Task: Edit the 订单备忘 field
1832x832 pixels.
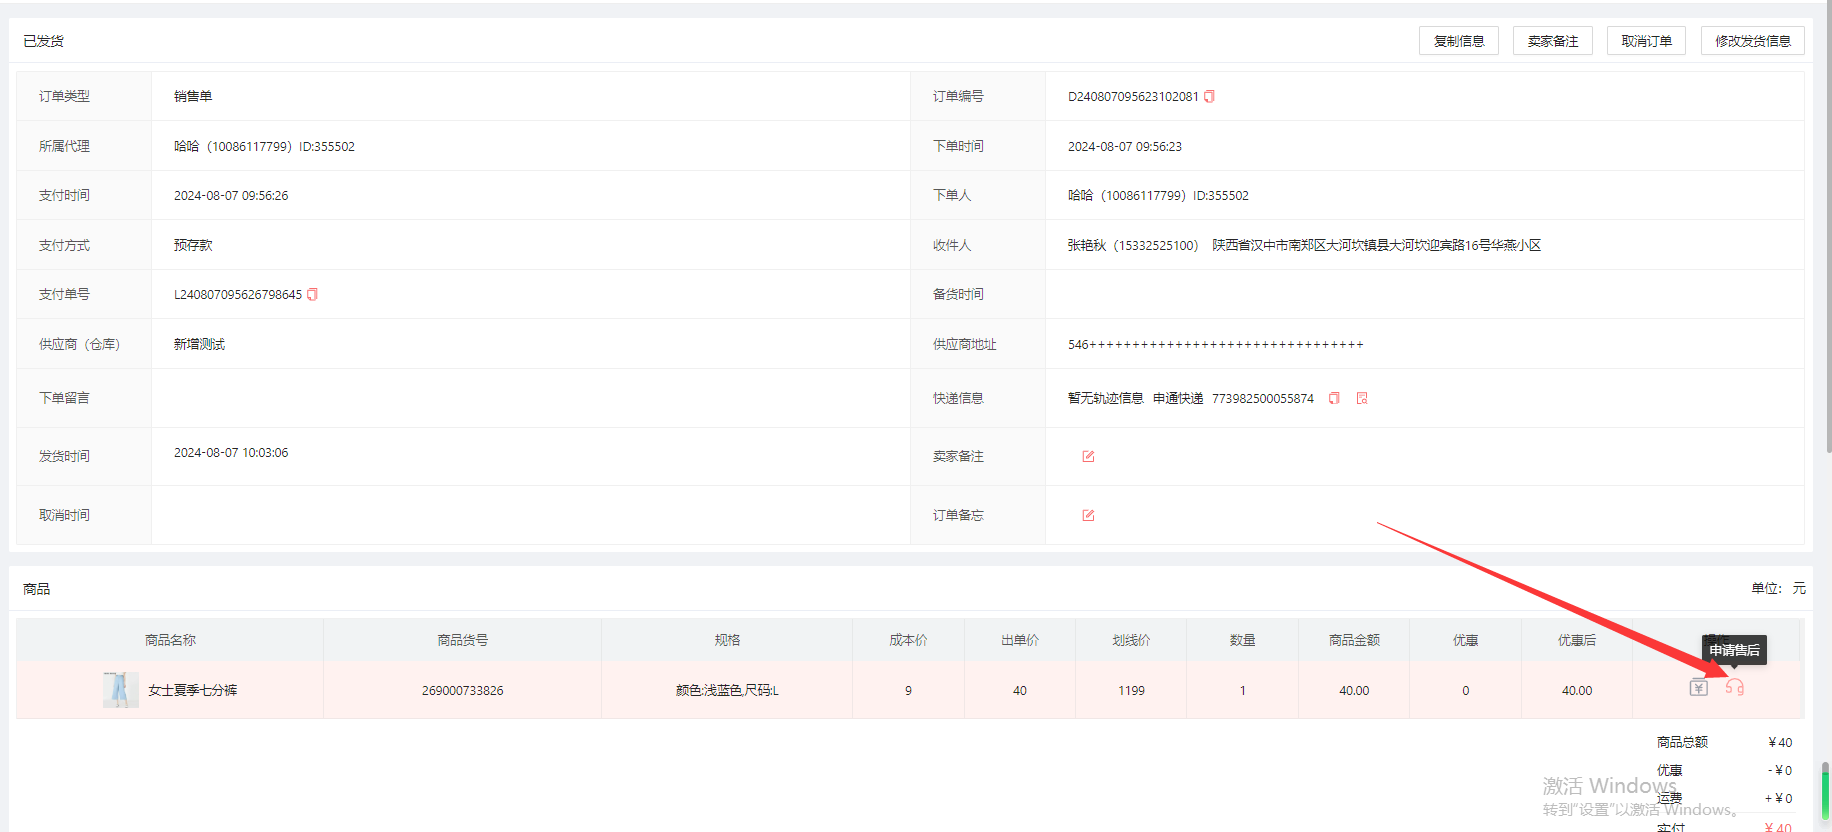Action: (1088, 516)
